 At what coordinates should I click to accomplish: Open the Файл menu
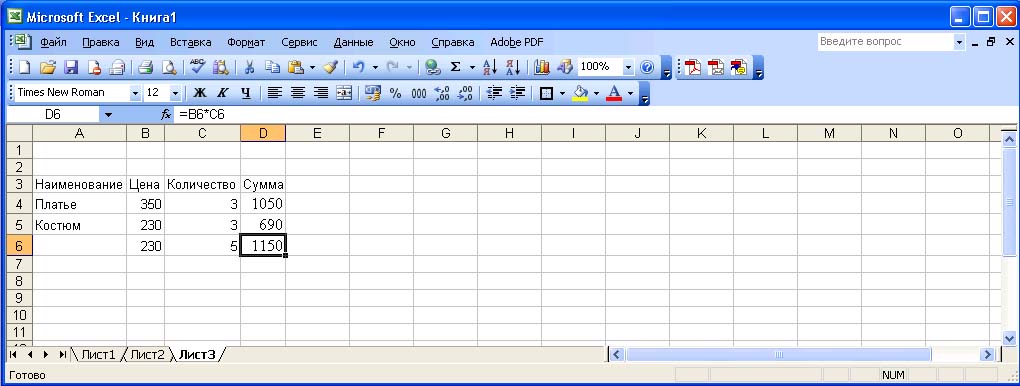[53, 42]
